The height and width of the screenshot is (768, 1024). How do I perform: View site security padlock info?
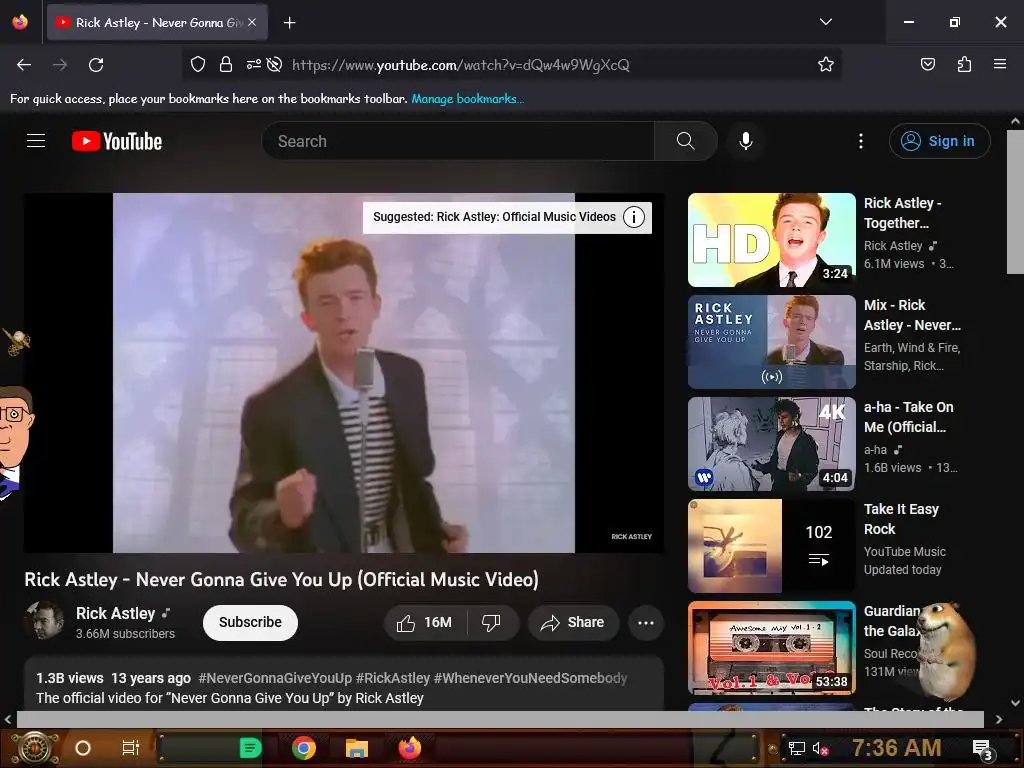coord(226,64)
